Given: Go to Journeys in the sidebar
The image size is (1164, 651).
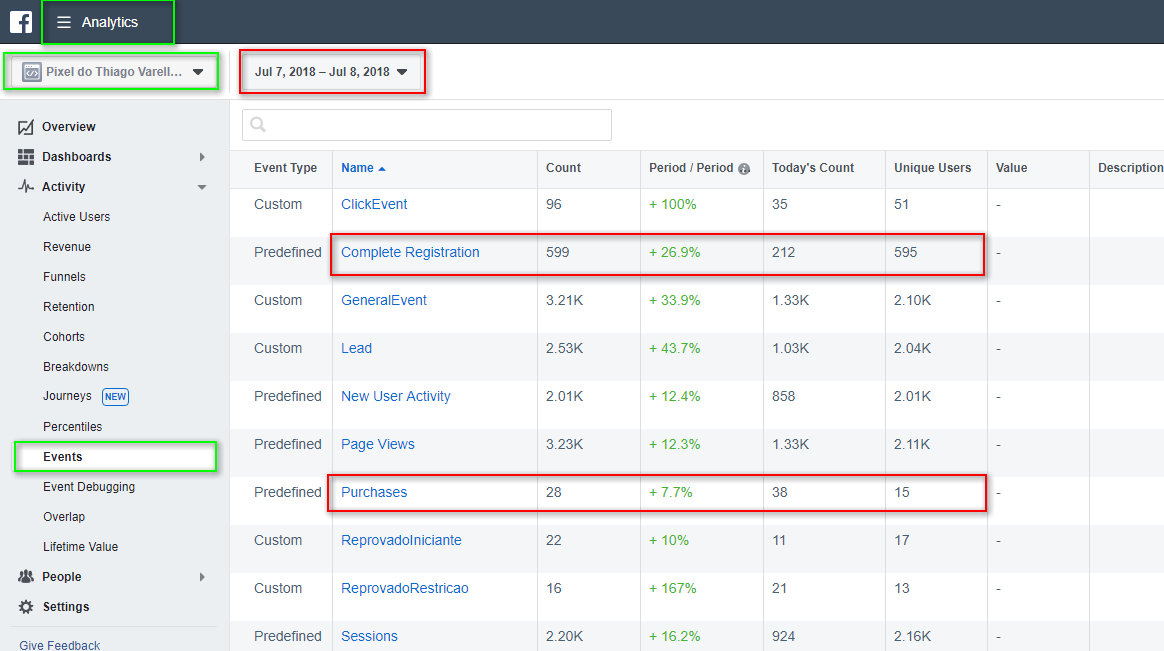Looking at the screenshot, I should (67, 397).
